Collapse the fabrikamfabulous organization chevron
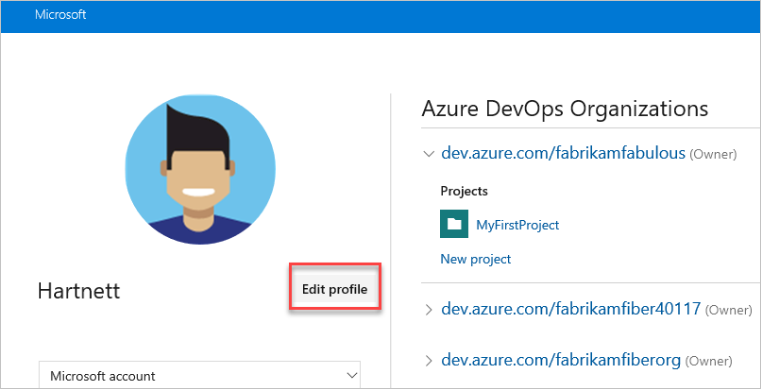This screenshot has height=389, width=761. [429, 154]
